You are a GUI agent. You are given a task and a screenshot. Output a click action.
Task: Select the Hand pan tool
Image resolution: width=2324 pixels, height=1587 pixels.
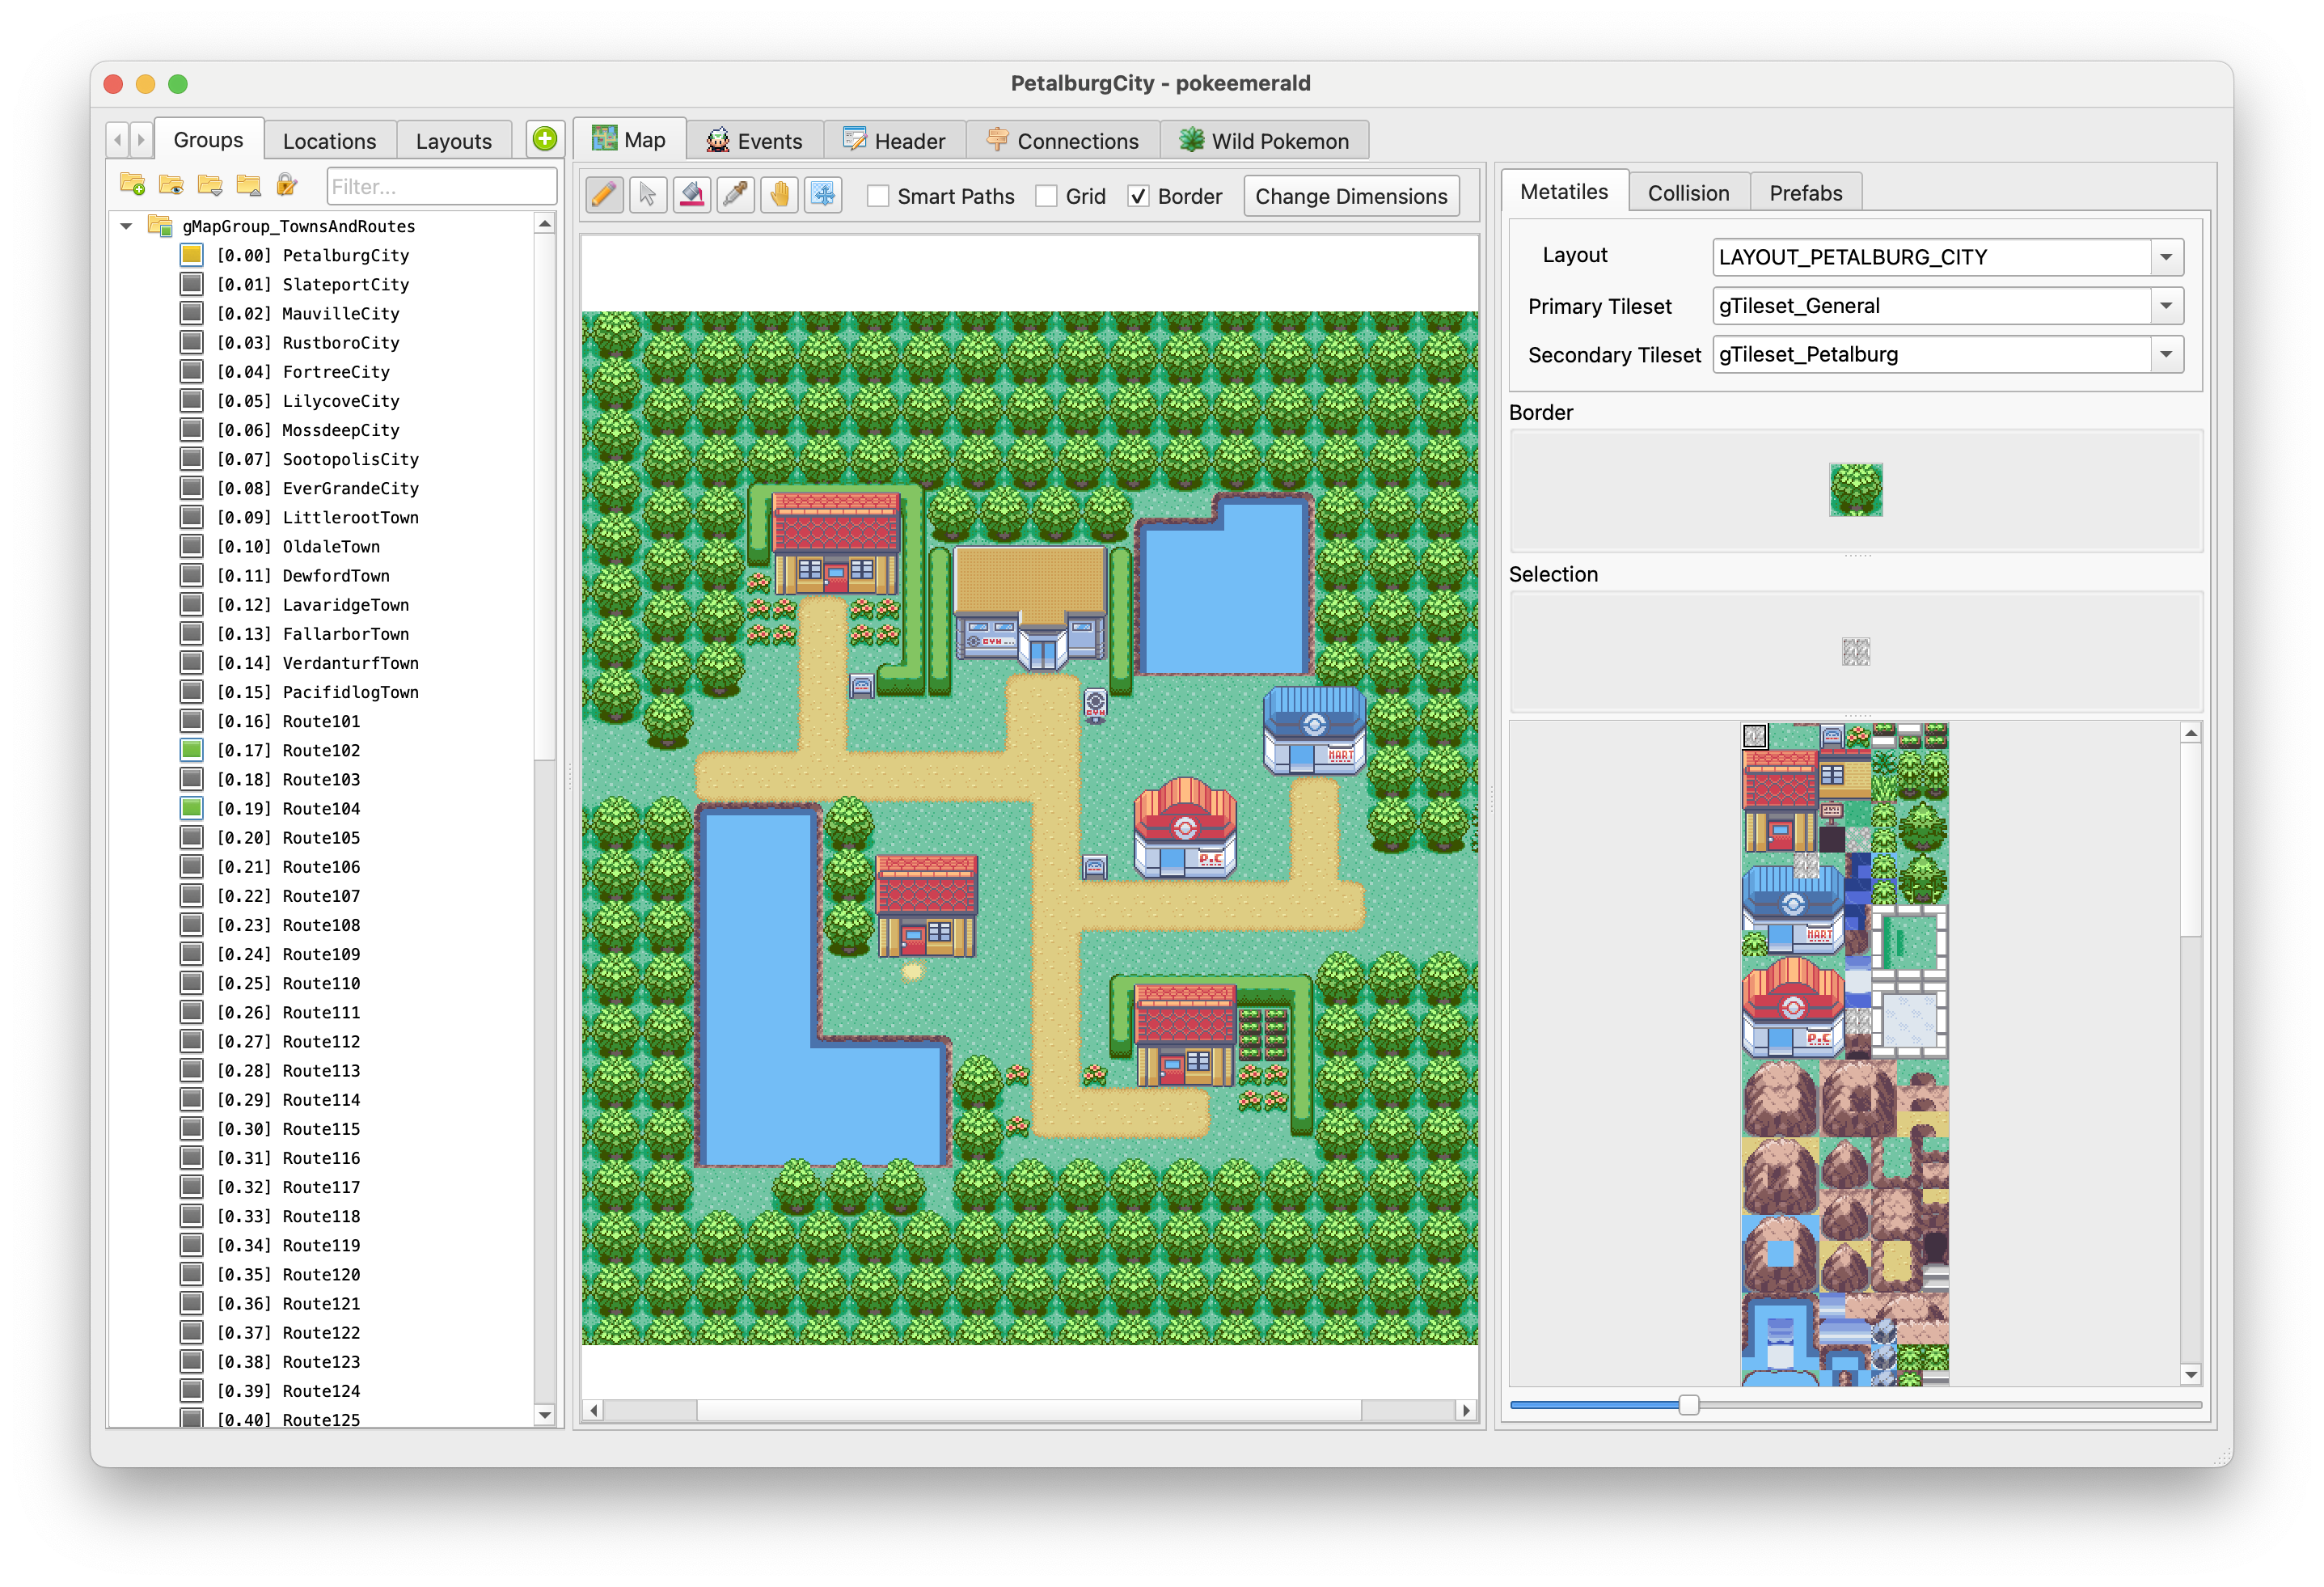coord(780,195)
